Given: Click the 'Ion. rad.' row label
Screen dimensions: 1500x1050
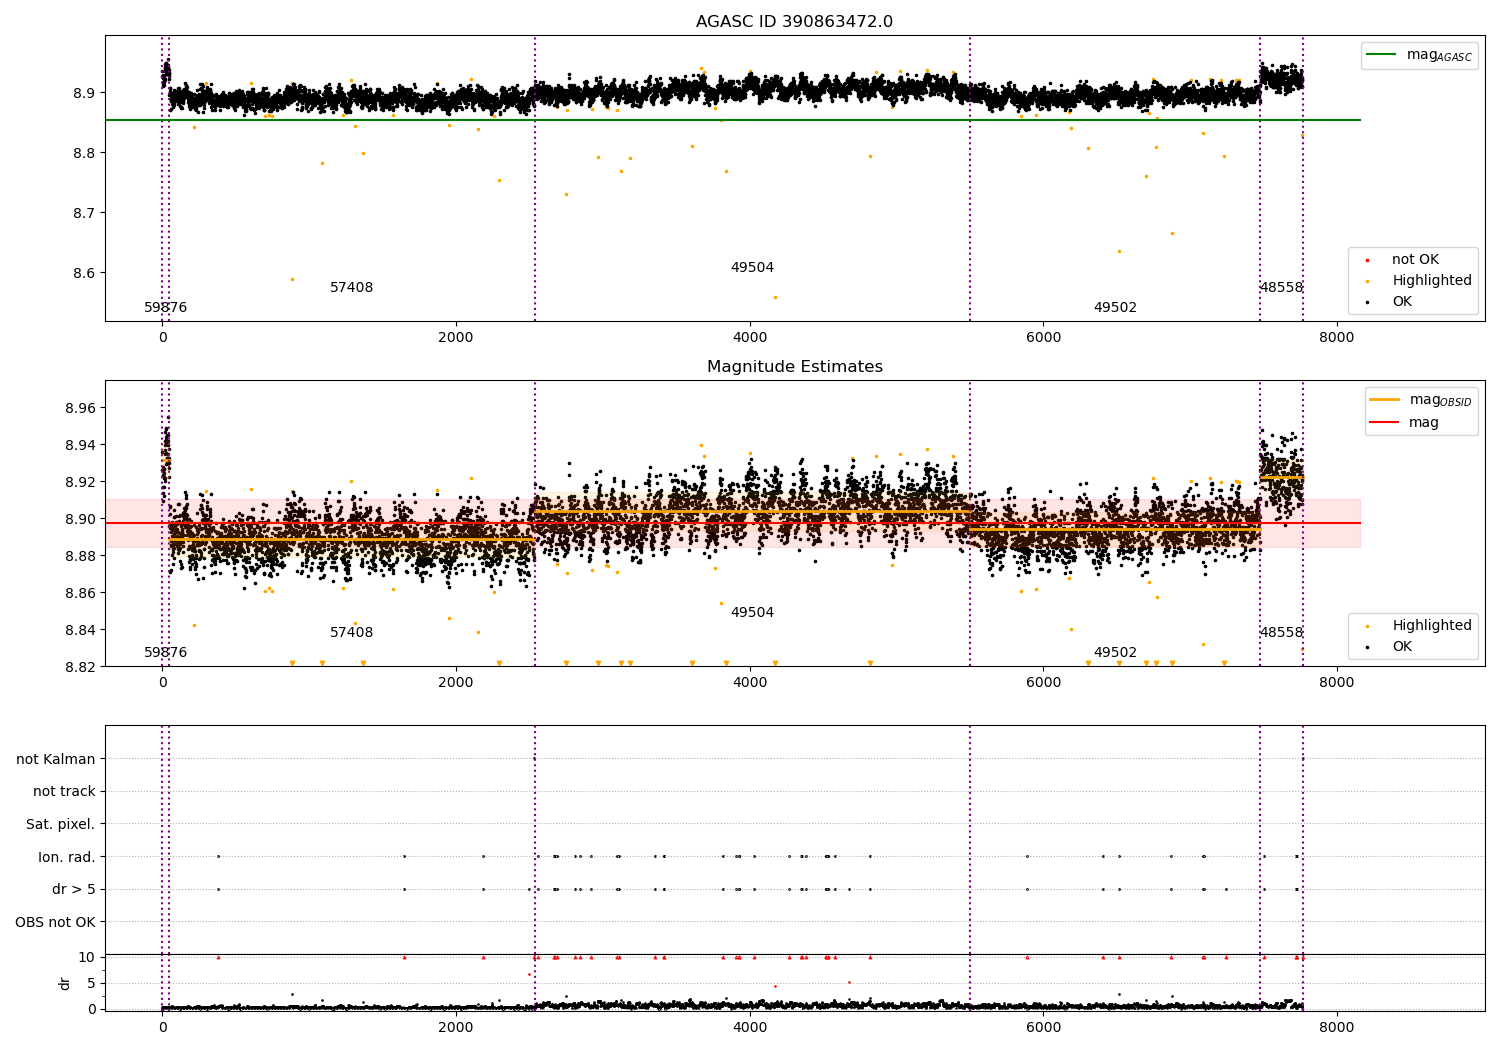Looking at the screenshot, I should point(67,857).
